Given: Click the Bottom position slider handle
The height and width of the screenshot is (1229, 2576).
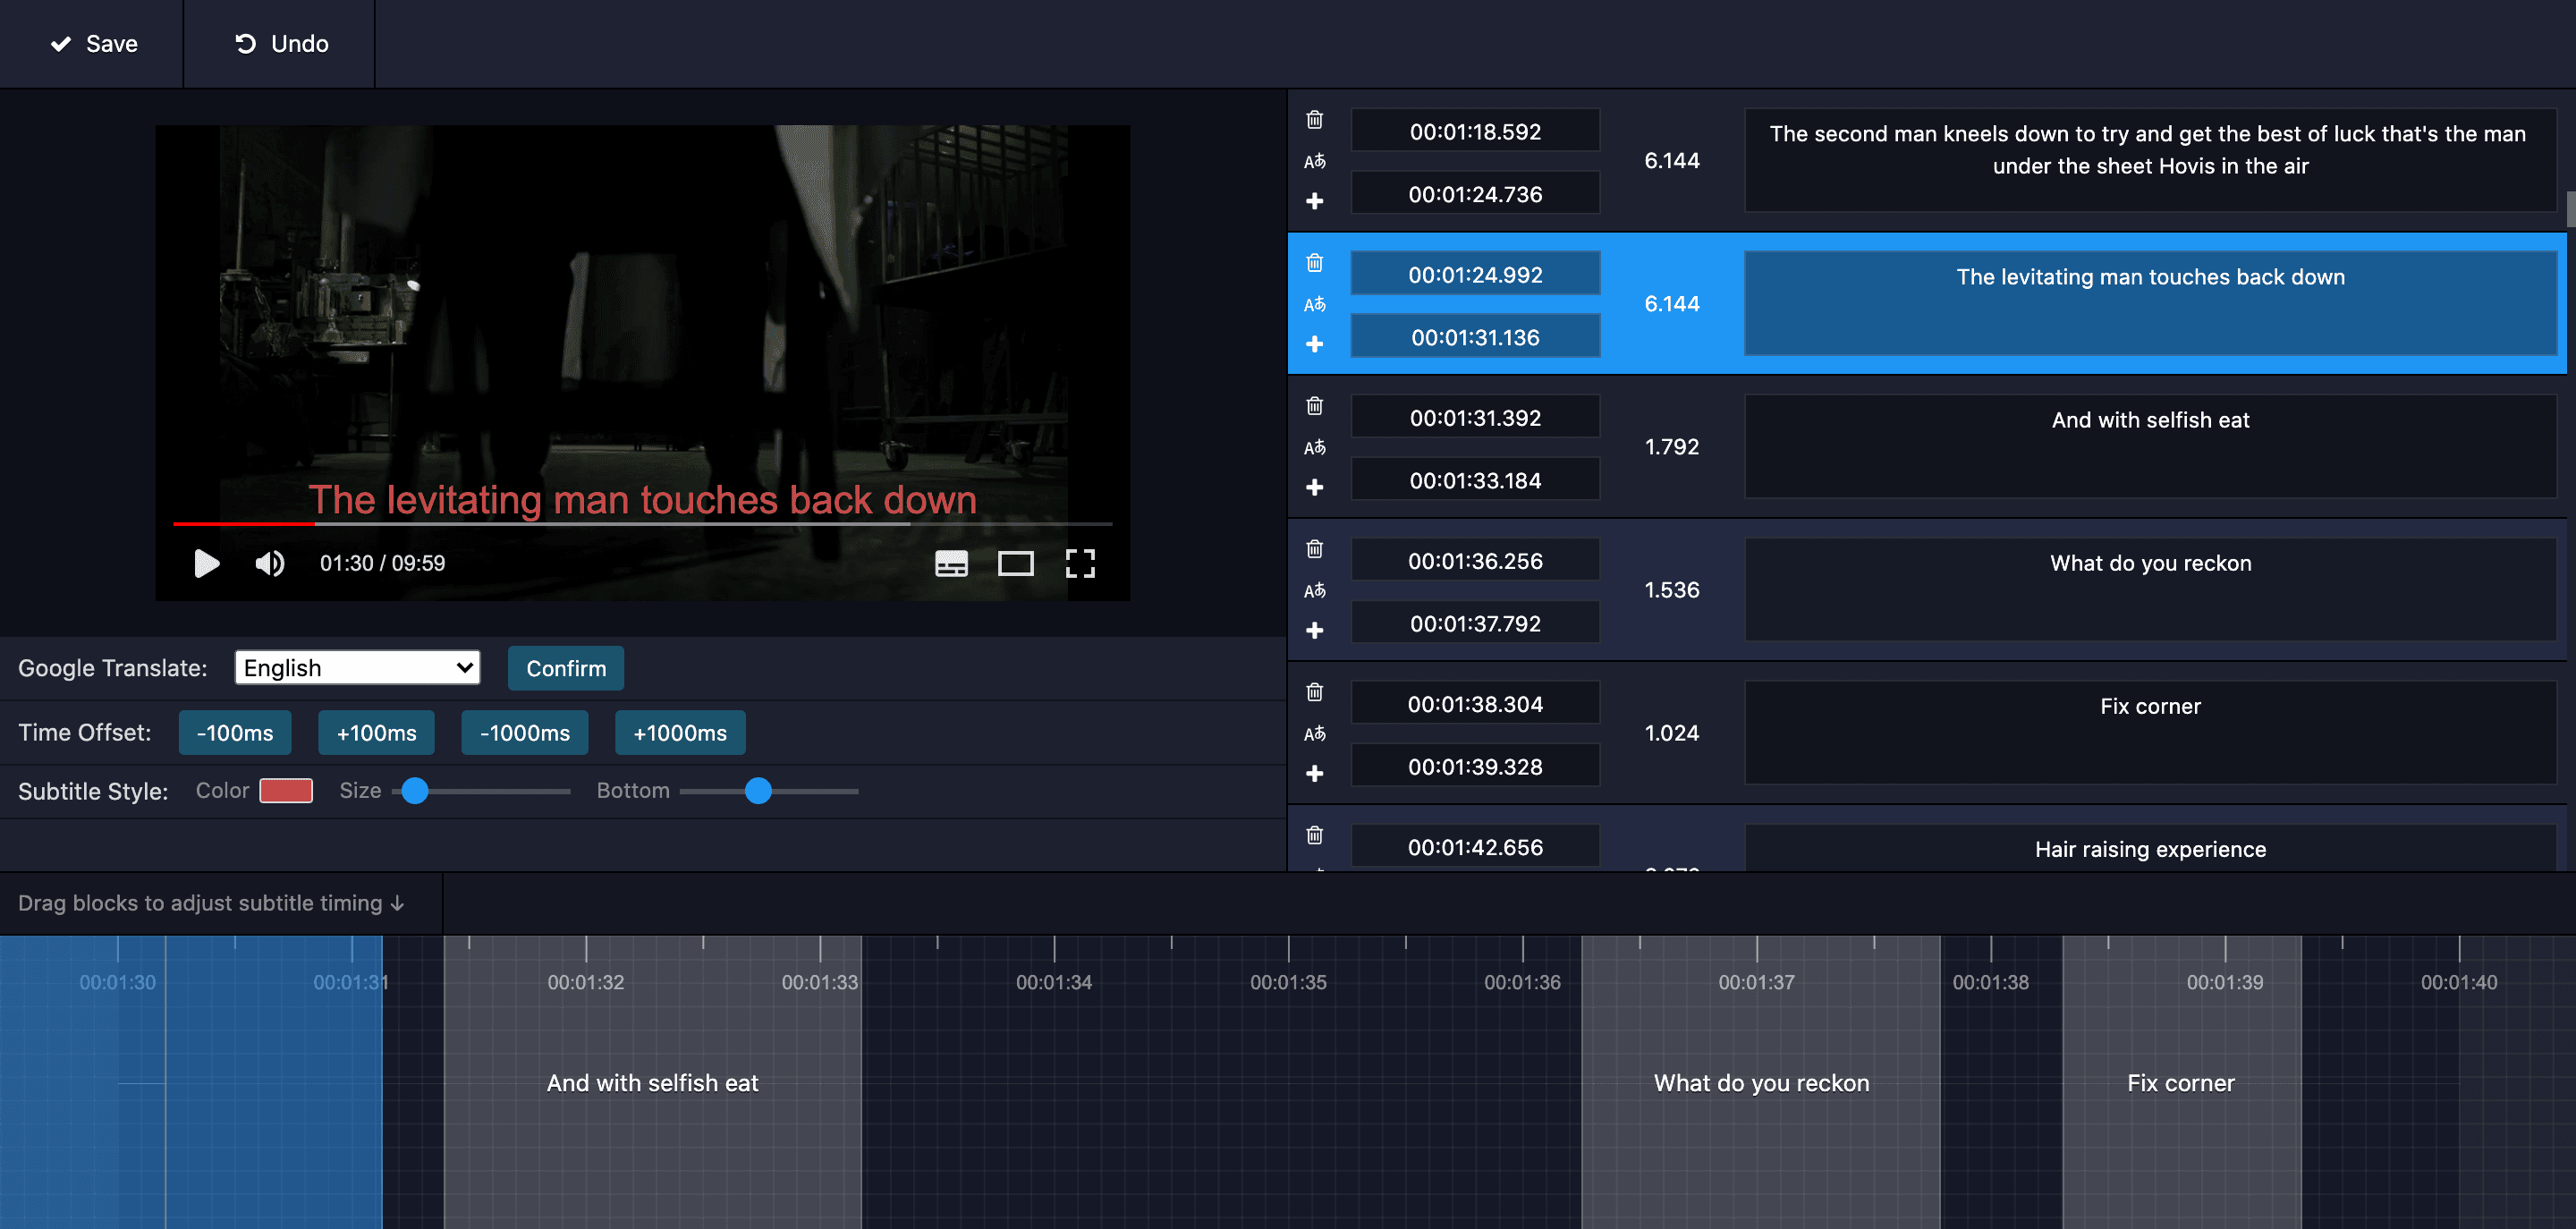Looking at the screenshot, I should (x=758, y=791).
